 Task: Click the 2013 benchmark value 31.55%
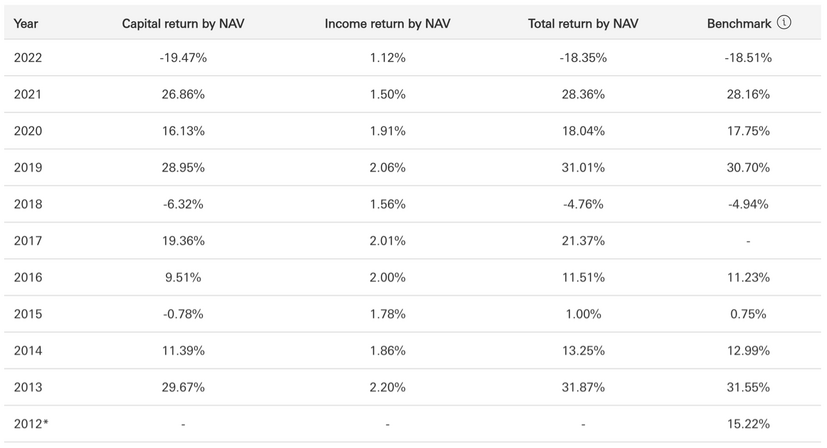(748, 386)
